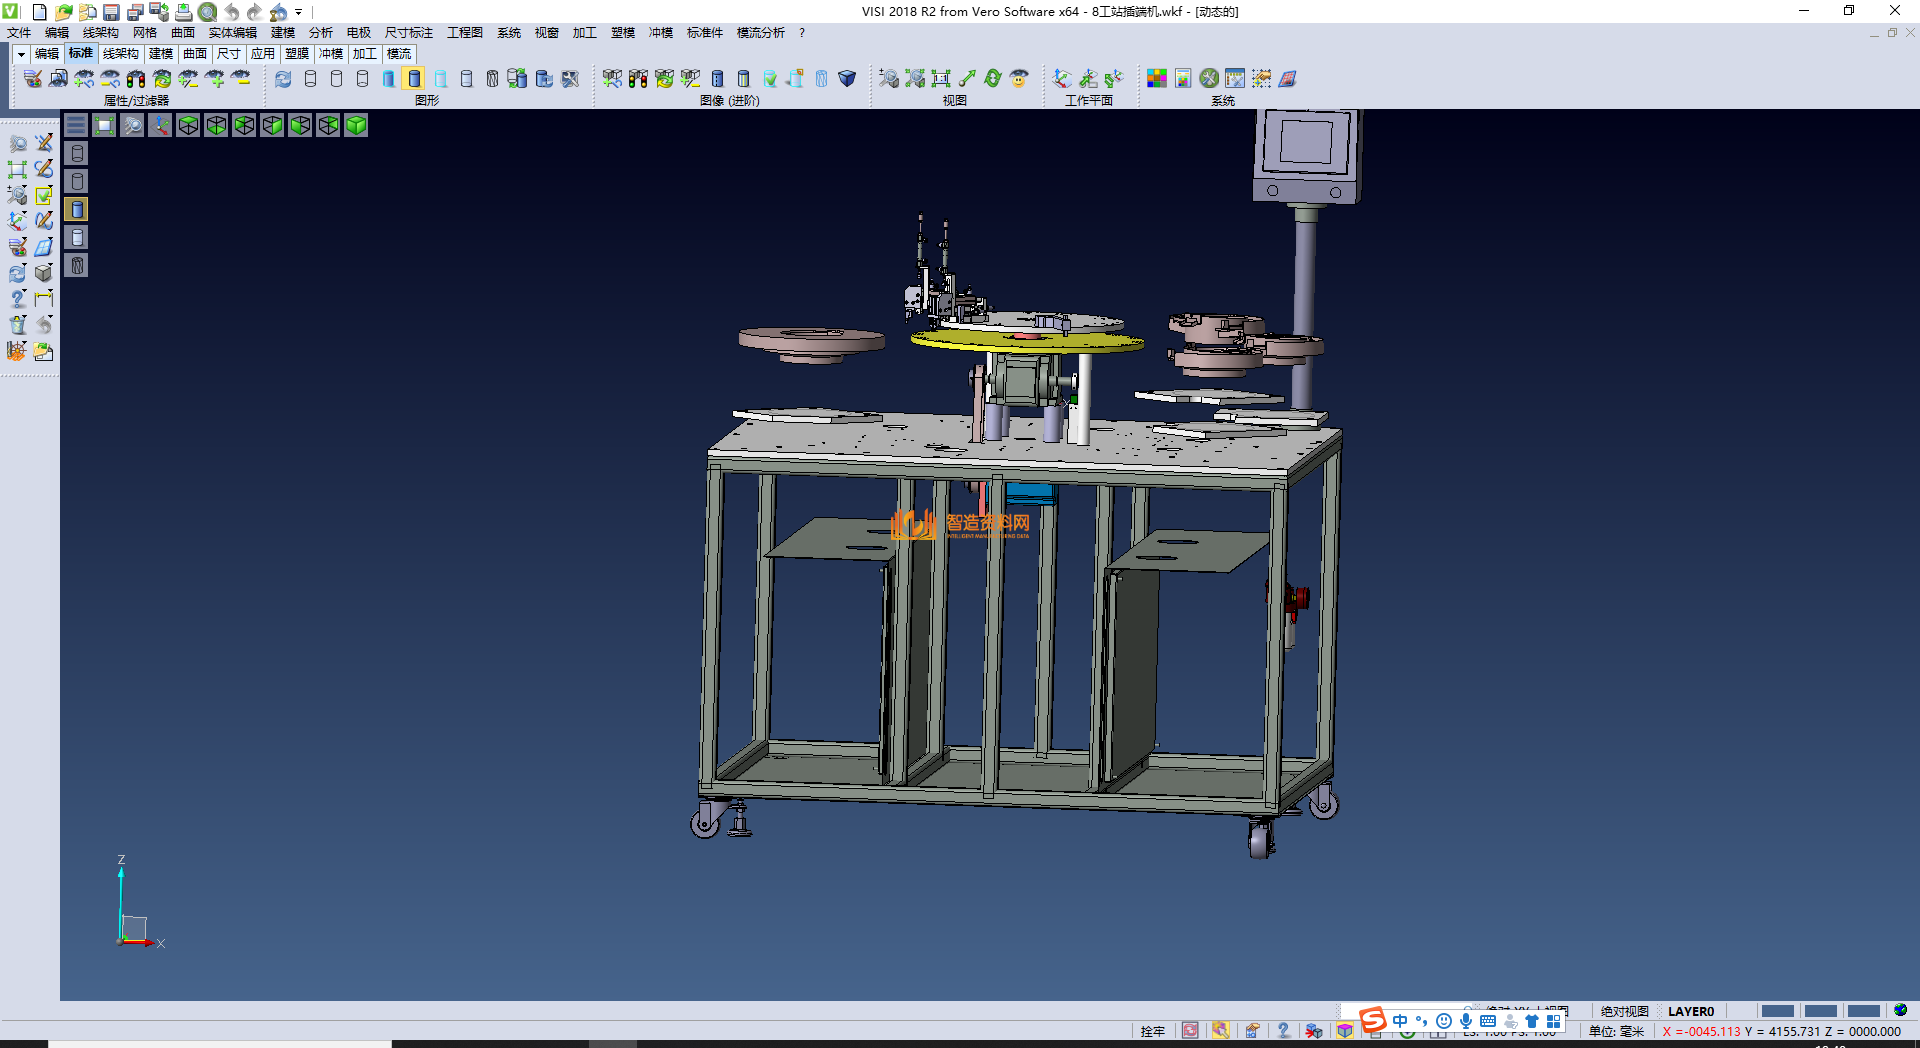Click the green refresh view icon
1920x1048 pixels.
pos(992,78)
